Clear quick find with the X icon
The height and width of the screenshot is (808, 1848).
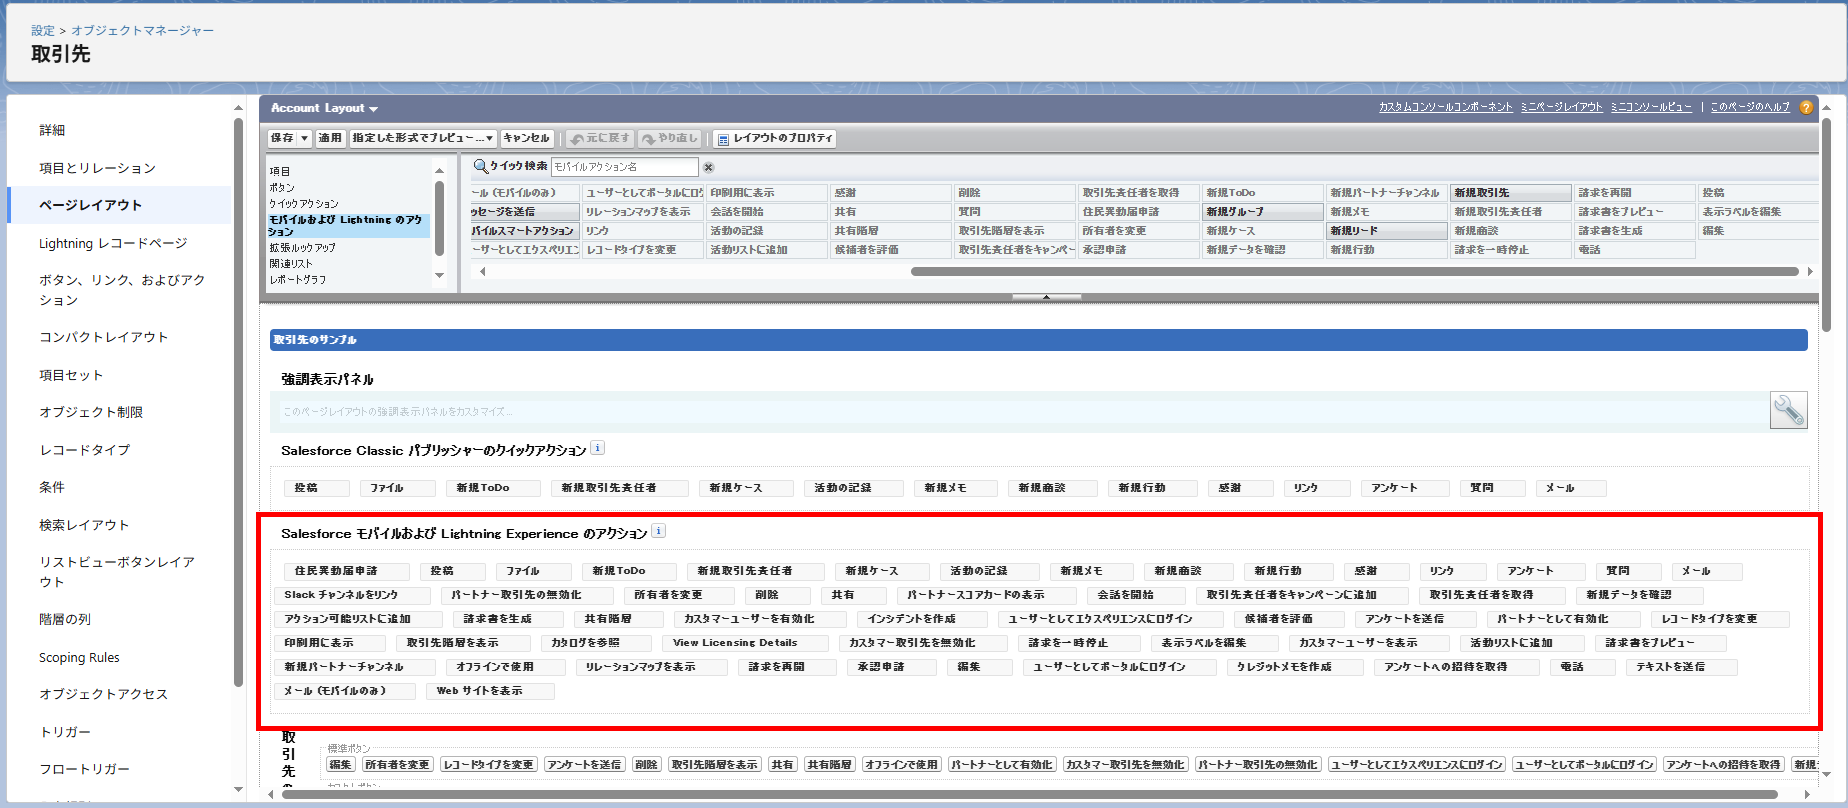[x=708, y=167]
